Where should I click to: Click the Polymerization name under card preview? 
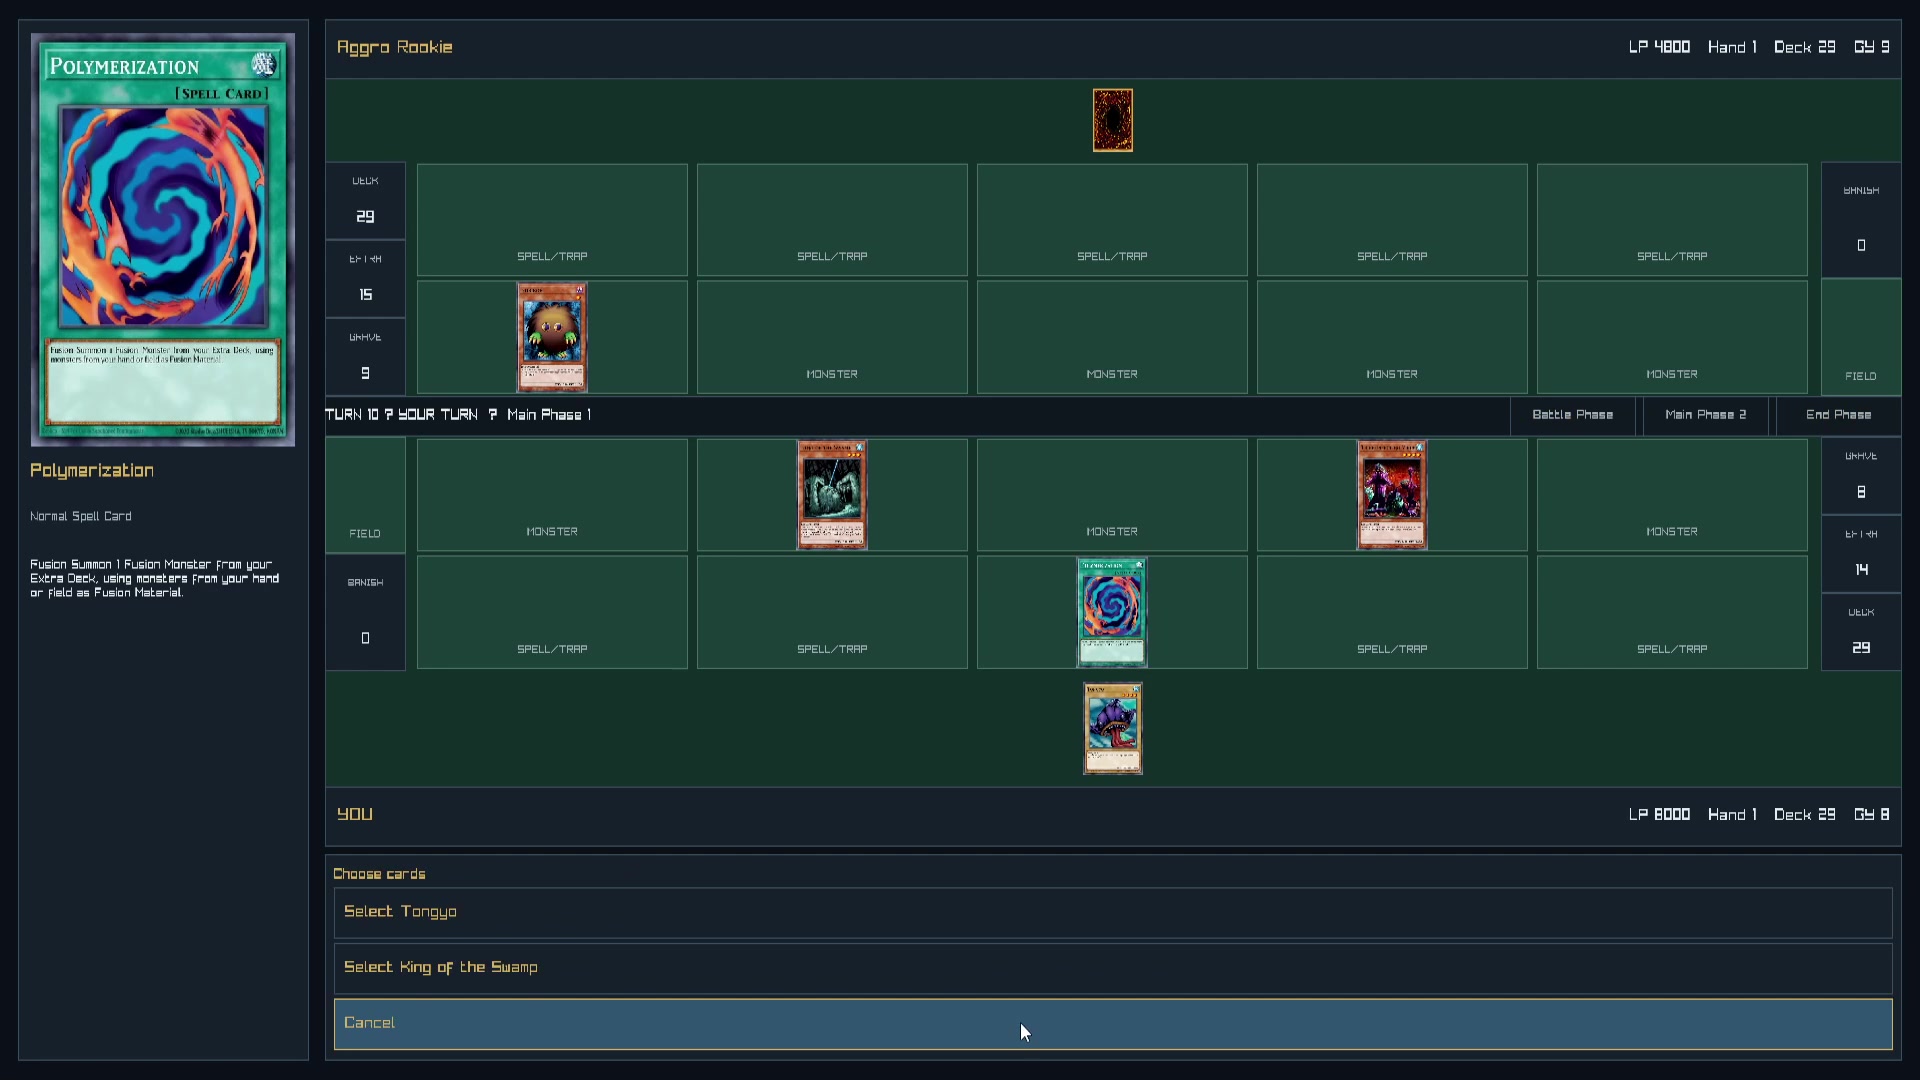tap(92, 470)
